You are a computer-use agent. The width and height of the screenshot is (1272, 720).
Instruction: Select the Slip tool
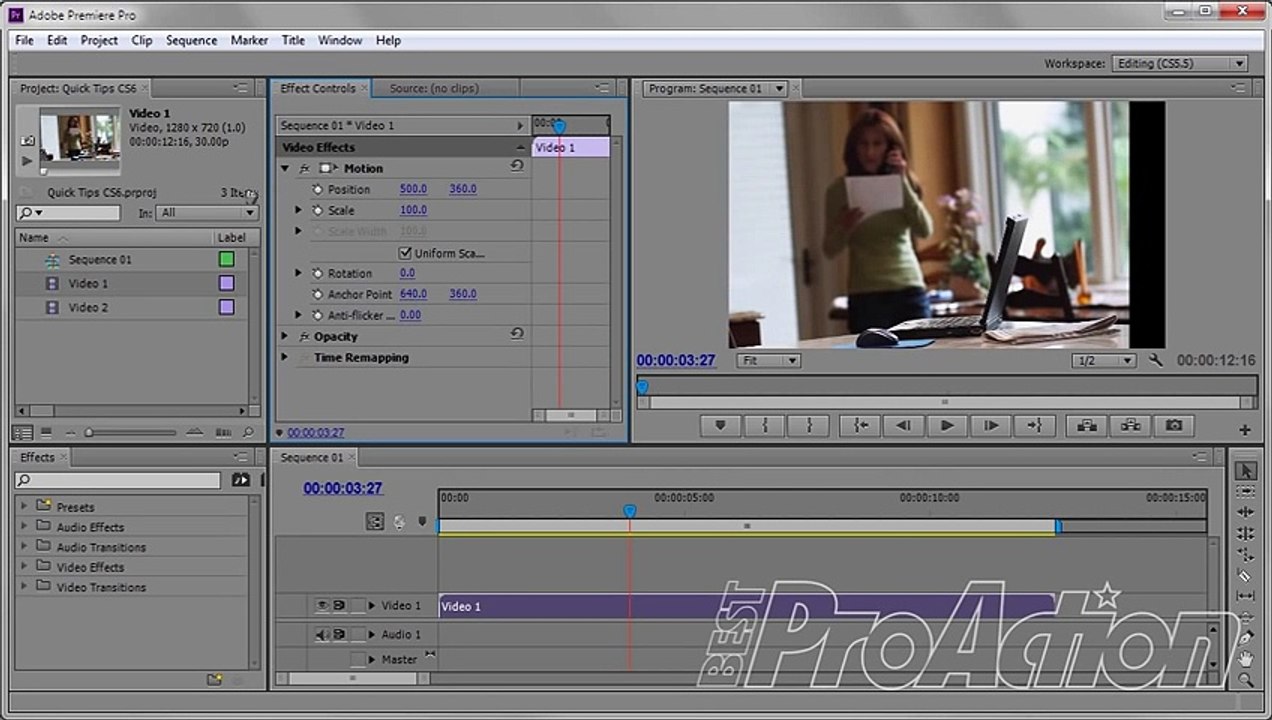tap(1245, 597)
